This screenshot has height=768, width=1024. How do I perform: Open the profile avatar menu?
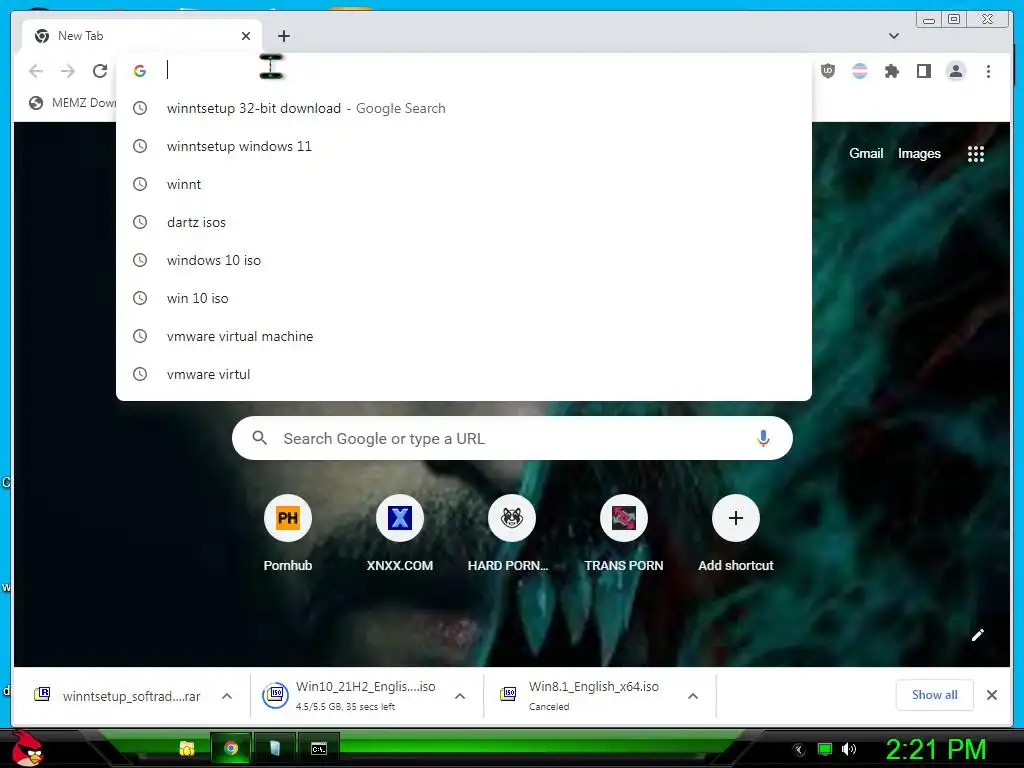pos(956,71)
